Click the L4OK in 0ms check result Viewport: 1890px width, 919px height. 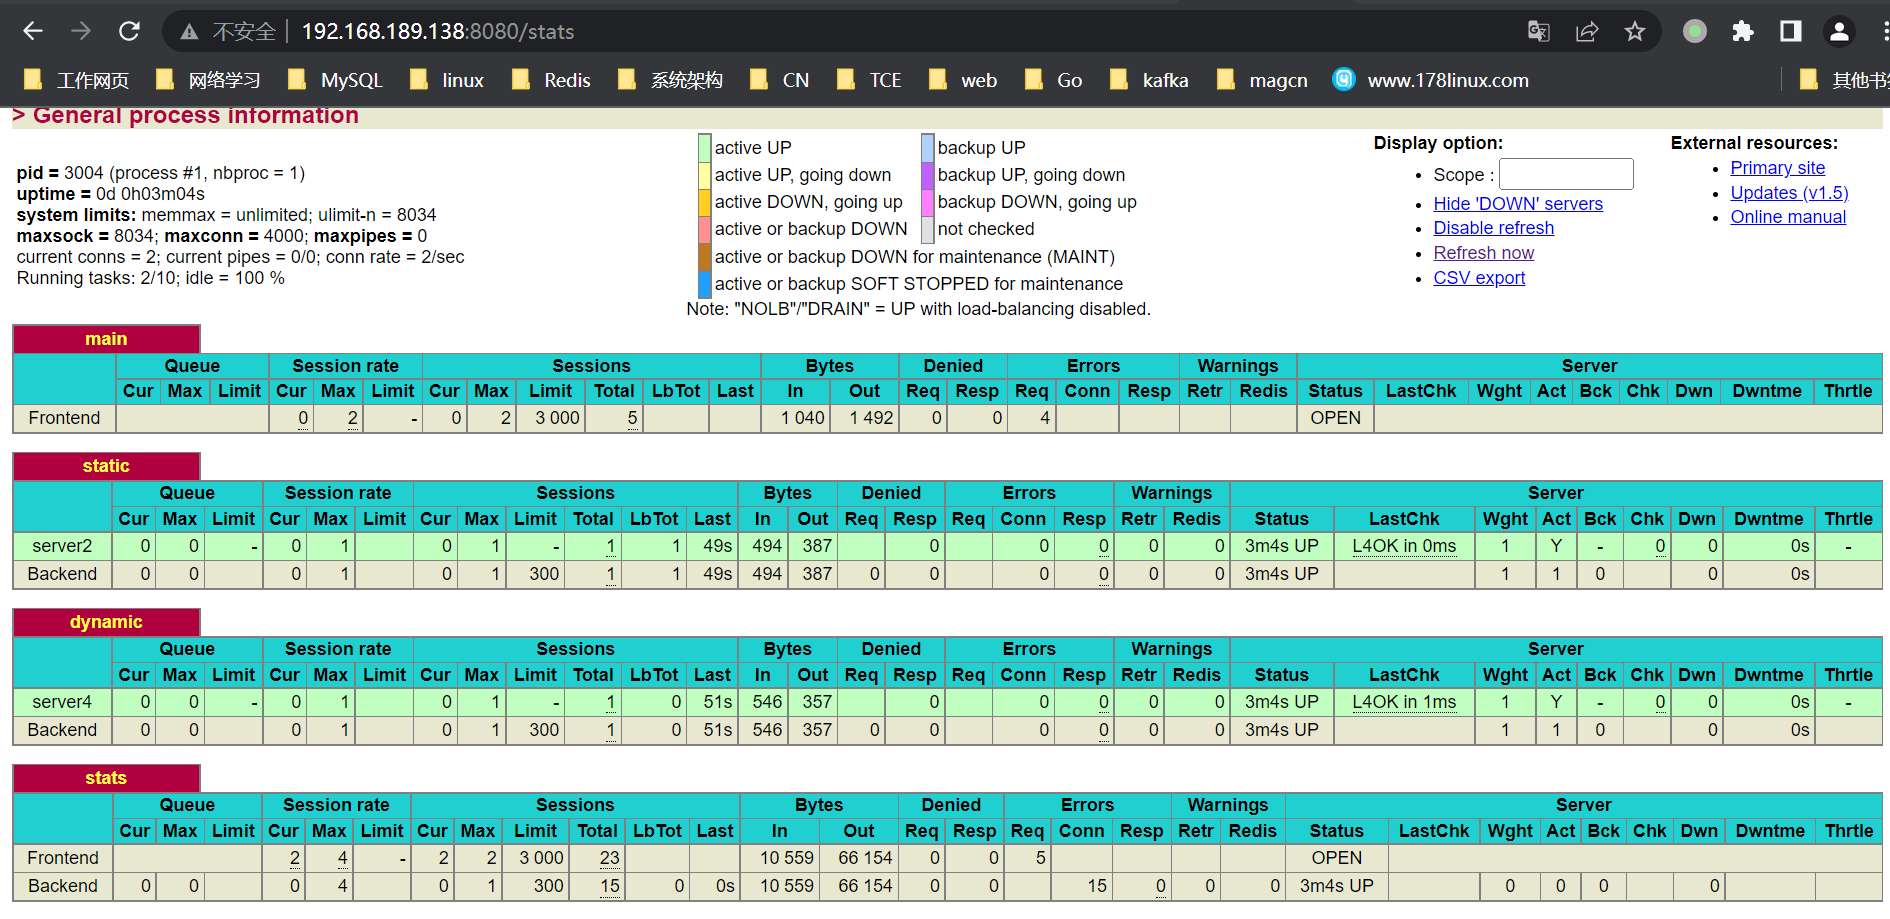1404,546
